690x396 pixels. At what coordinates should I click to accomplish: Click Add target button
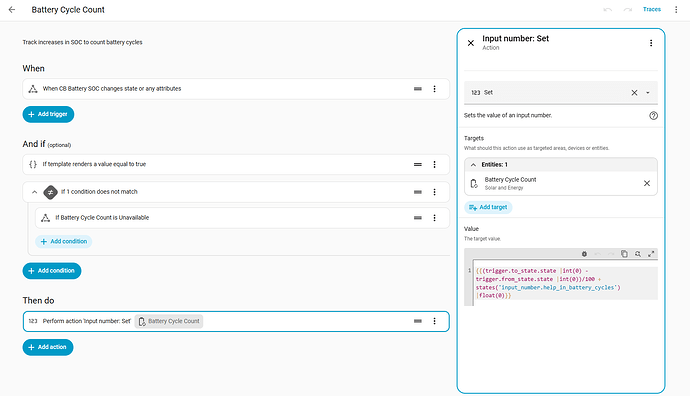tap(488, 207)
